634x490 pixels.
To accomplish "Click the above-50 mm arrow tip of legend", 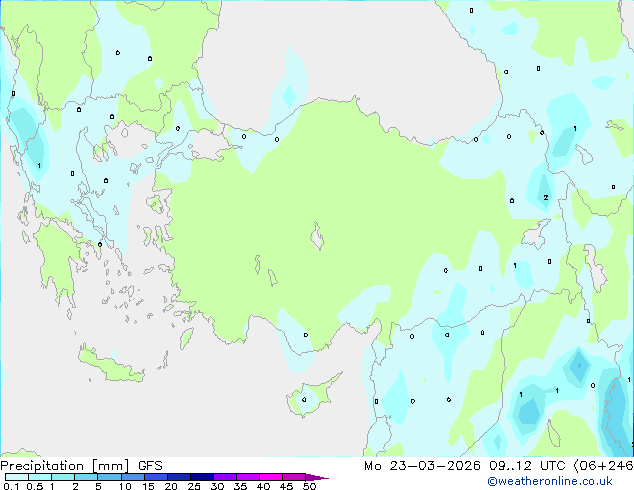I will click(x=317, y=477).
